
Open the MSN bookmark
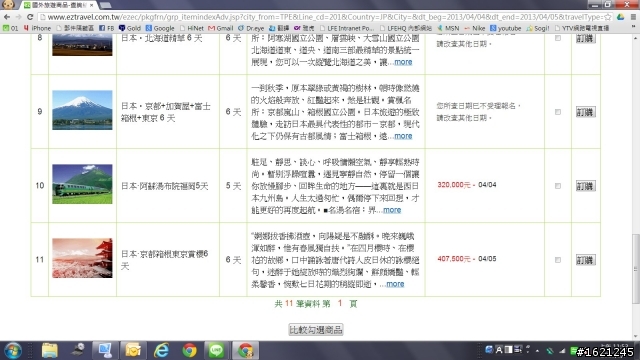pyautogui.click(x=448, y=28)
